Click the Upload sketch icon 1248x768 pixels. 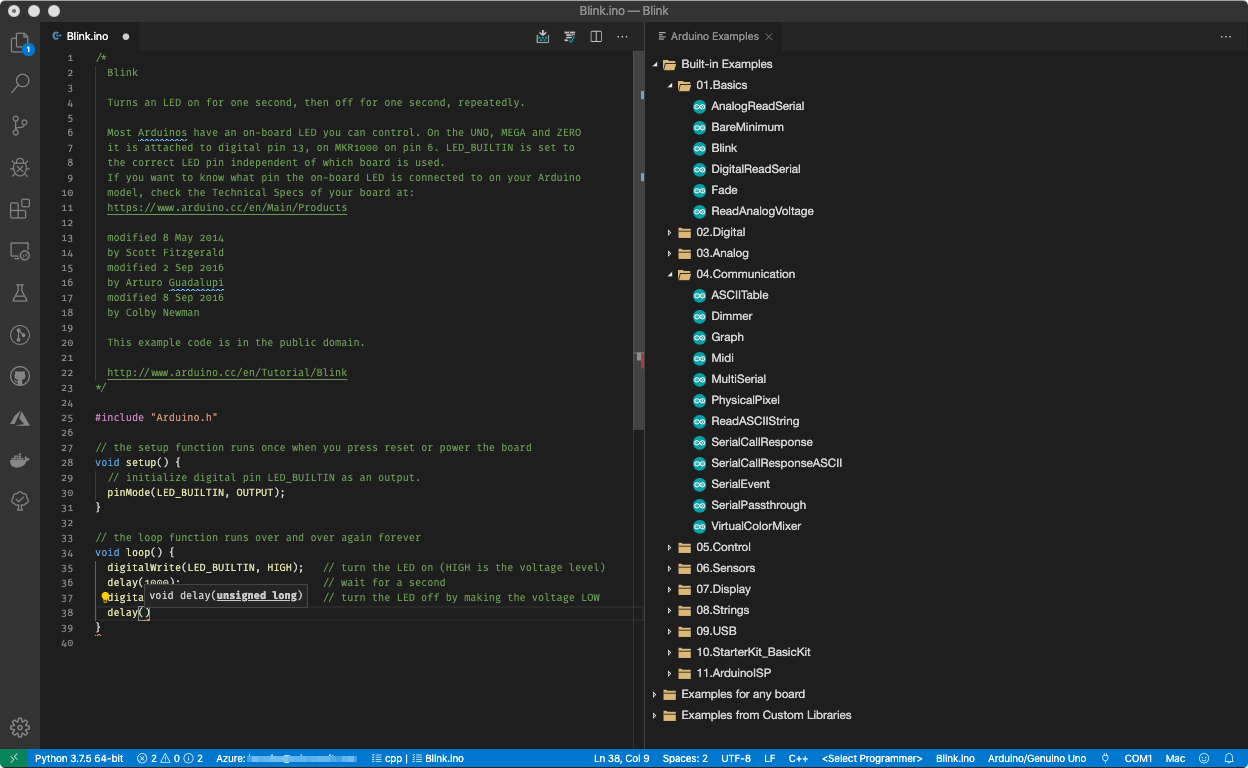[x=543, y=36]
